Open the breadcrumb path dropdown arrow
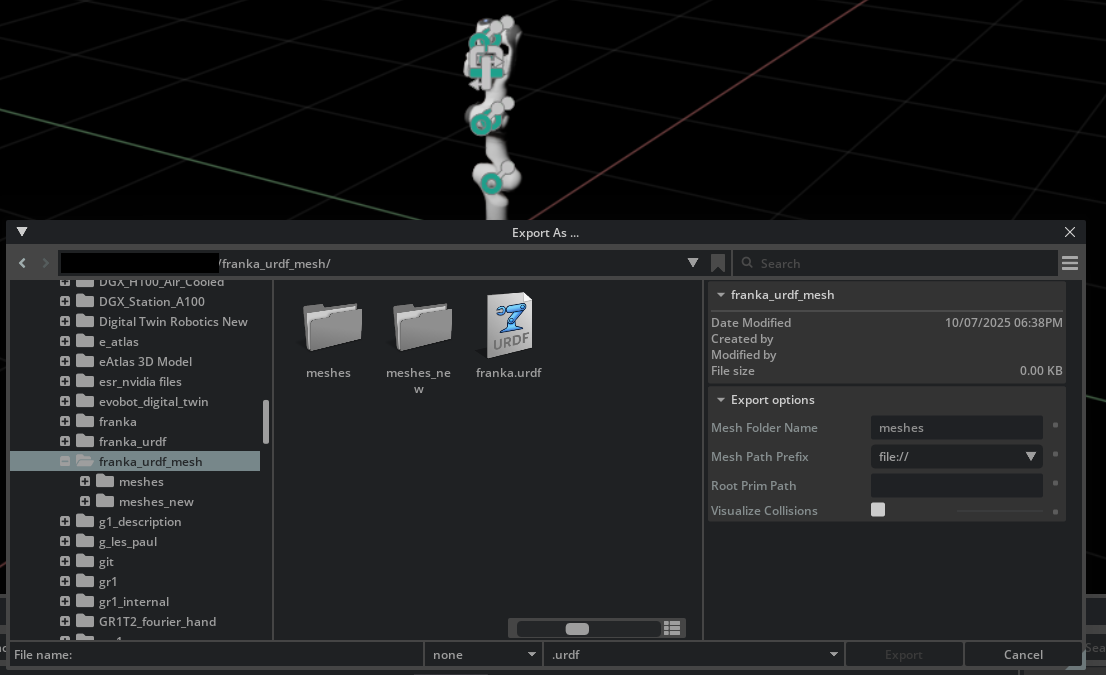Image resolution: width=1106 pixels, height=675 pixels. pos(693,263)
